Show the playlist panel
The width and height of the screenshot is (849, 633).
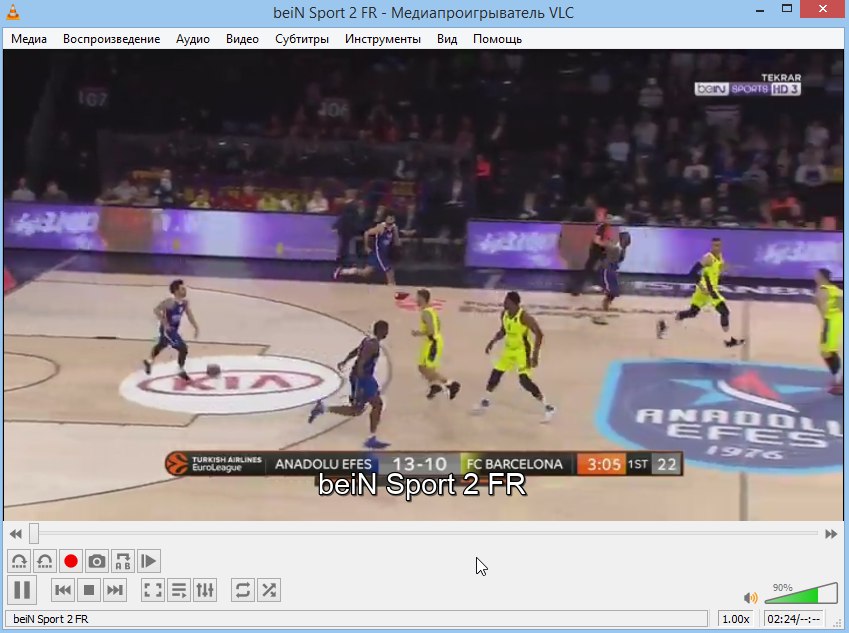tap(179, 590)
